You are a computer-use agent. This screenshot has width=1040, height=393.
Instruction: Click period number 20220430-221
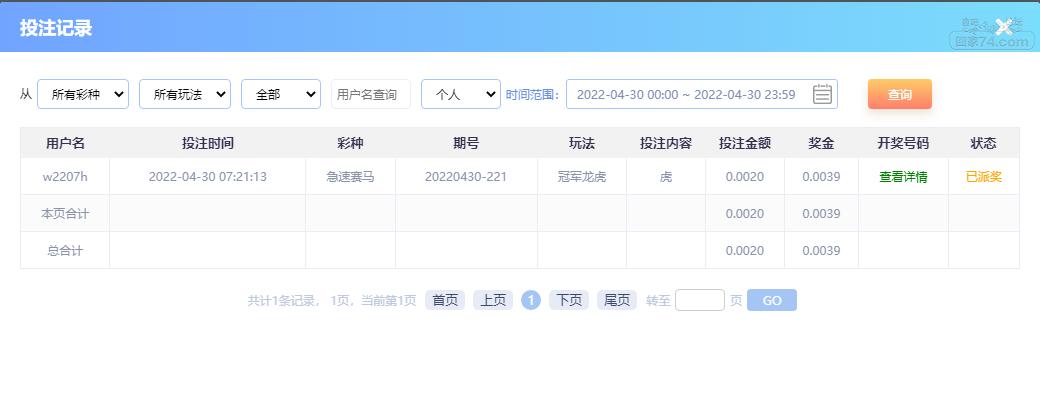[x=466, y=177]
